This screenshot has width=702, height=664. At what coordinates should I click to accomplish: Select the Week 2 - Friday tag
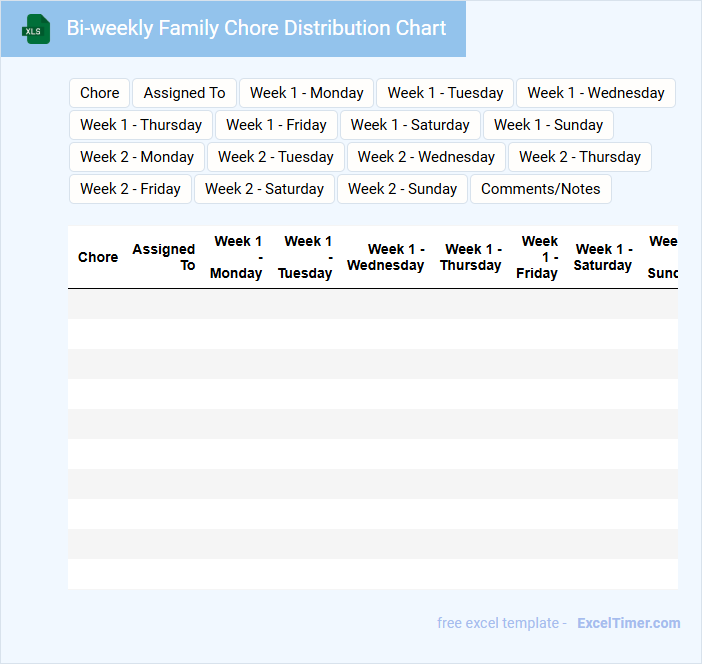tap(130, 189)
